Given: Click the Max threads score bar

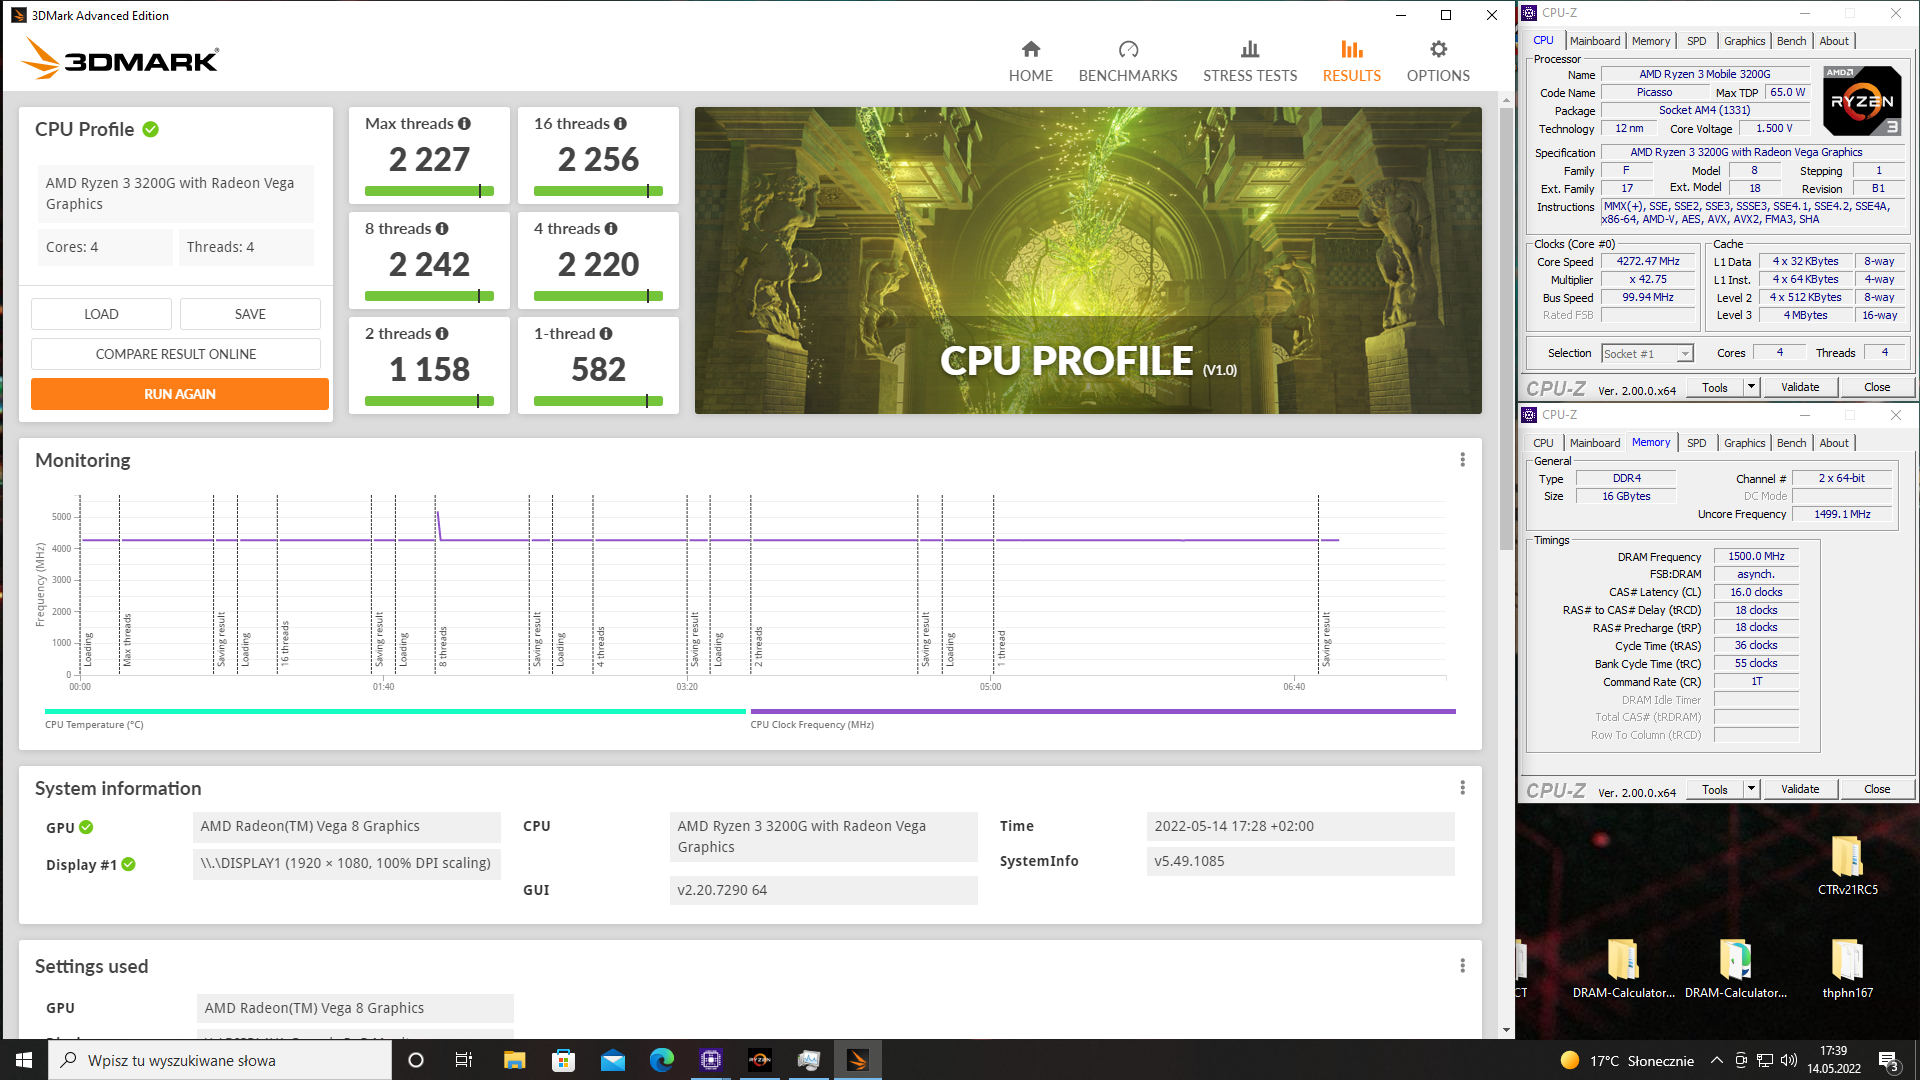Looking at the screenshot, I should coord(429,191).
